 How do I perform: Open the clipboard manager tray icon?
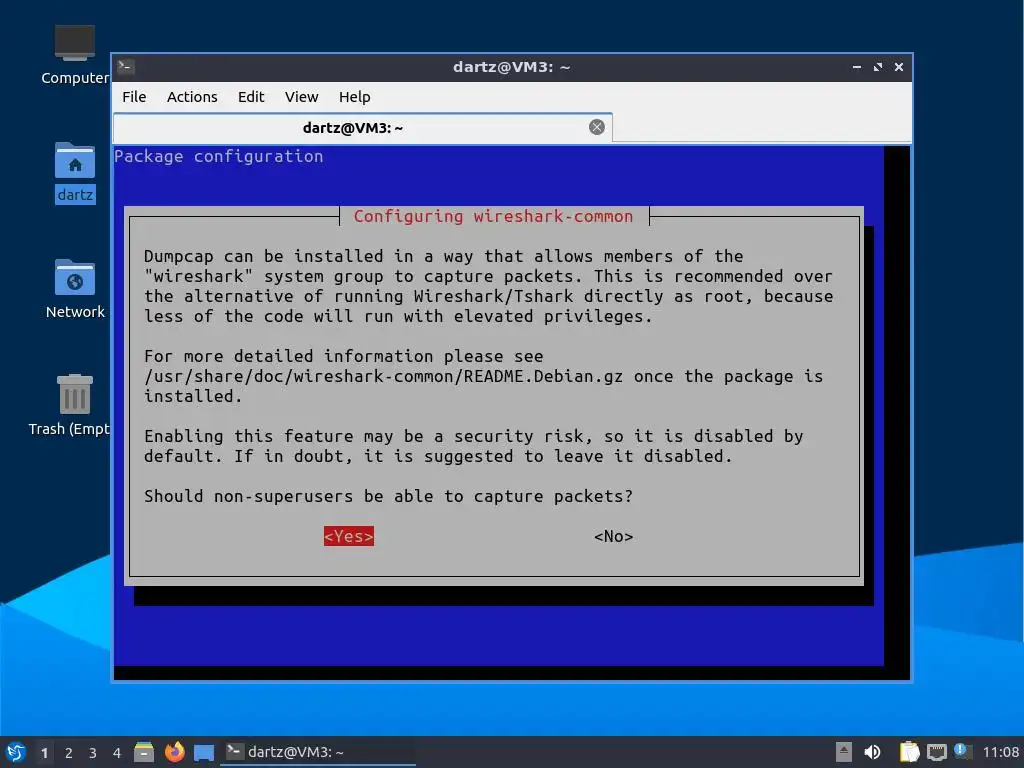[x=909, y=752]
